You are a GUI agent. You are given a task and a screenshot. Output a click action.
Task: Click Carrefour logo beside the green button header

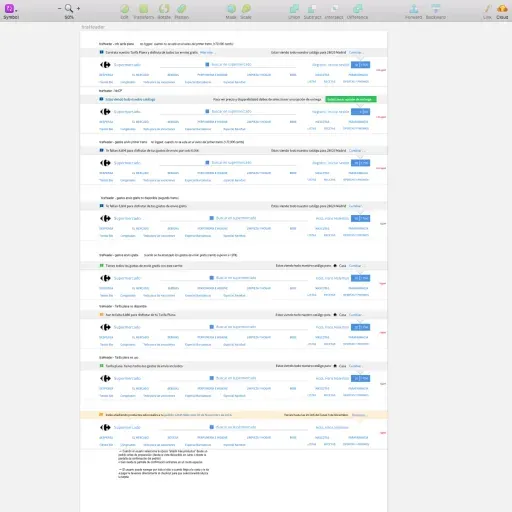point(105,112)
